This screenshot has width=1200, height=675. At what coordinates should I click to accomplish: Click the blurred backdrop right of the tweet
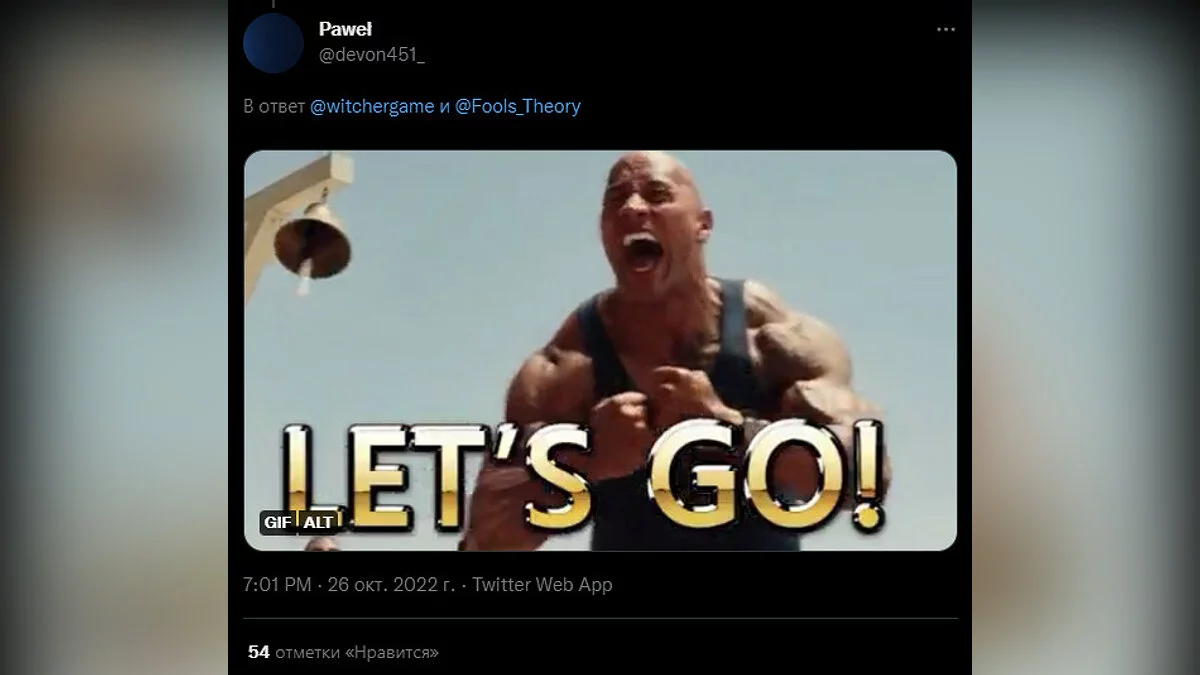pos(1086,337)
